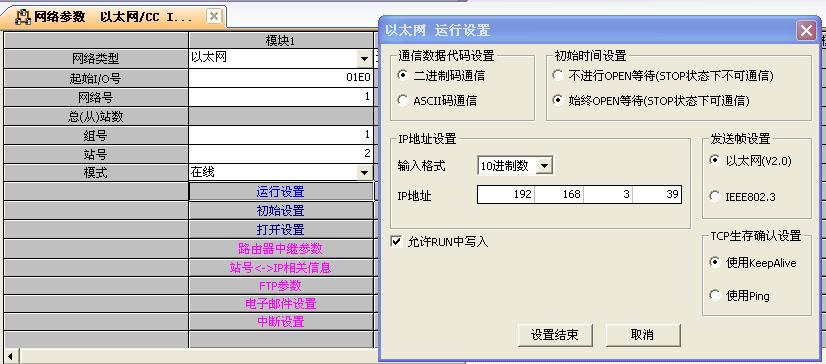
Task: Click the 模块1 column header
Action: coord(280,41)
